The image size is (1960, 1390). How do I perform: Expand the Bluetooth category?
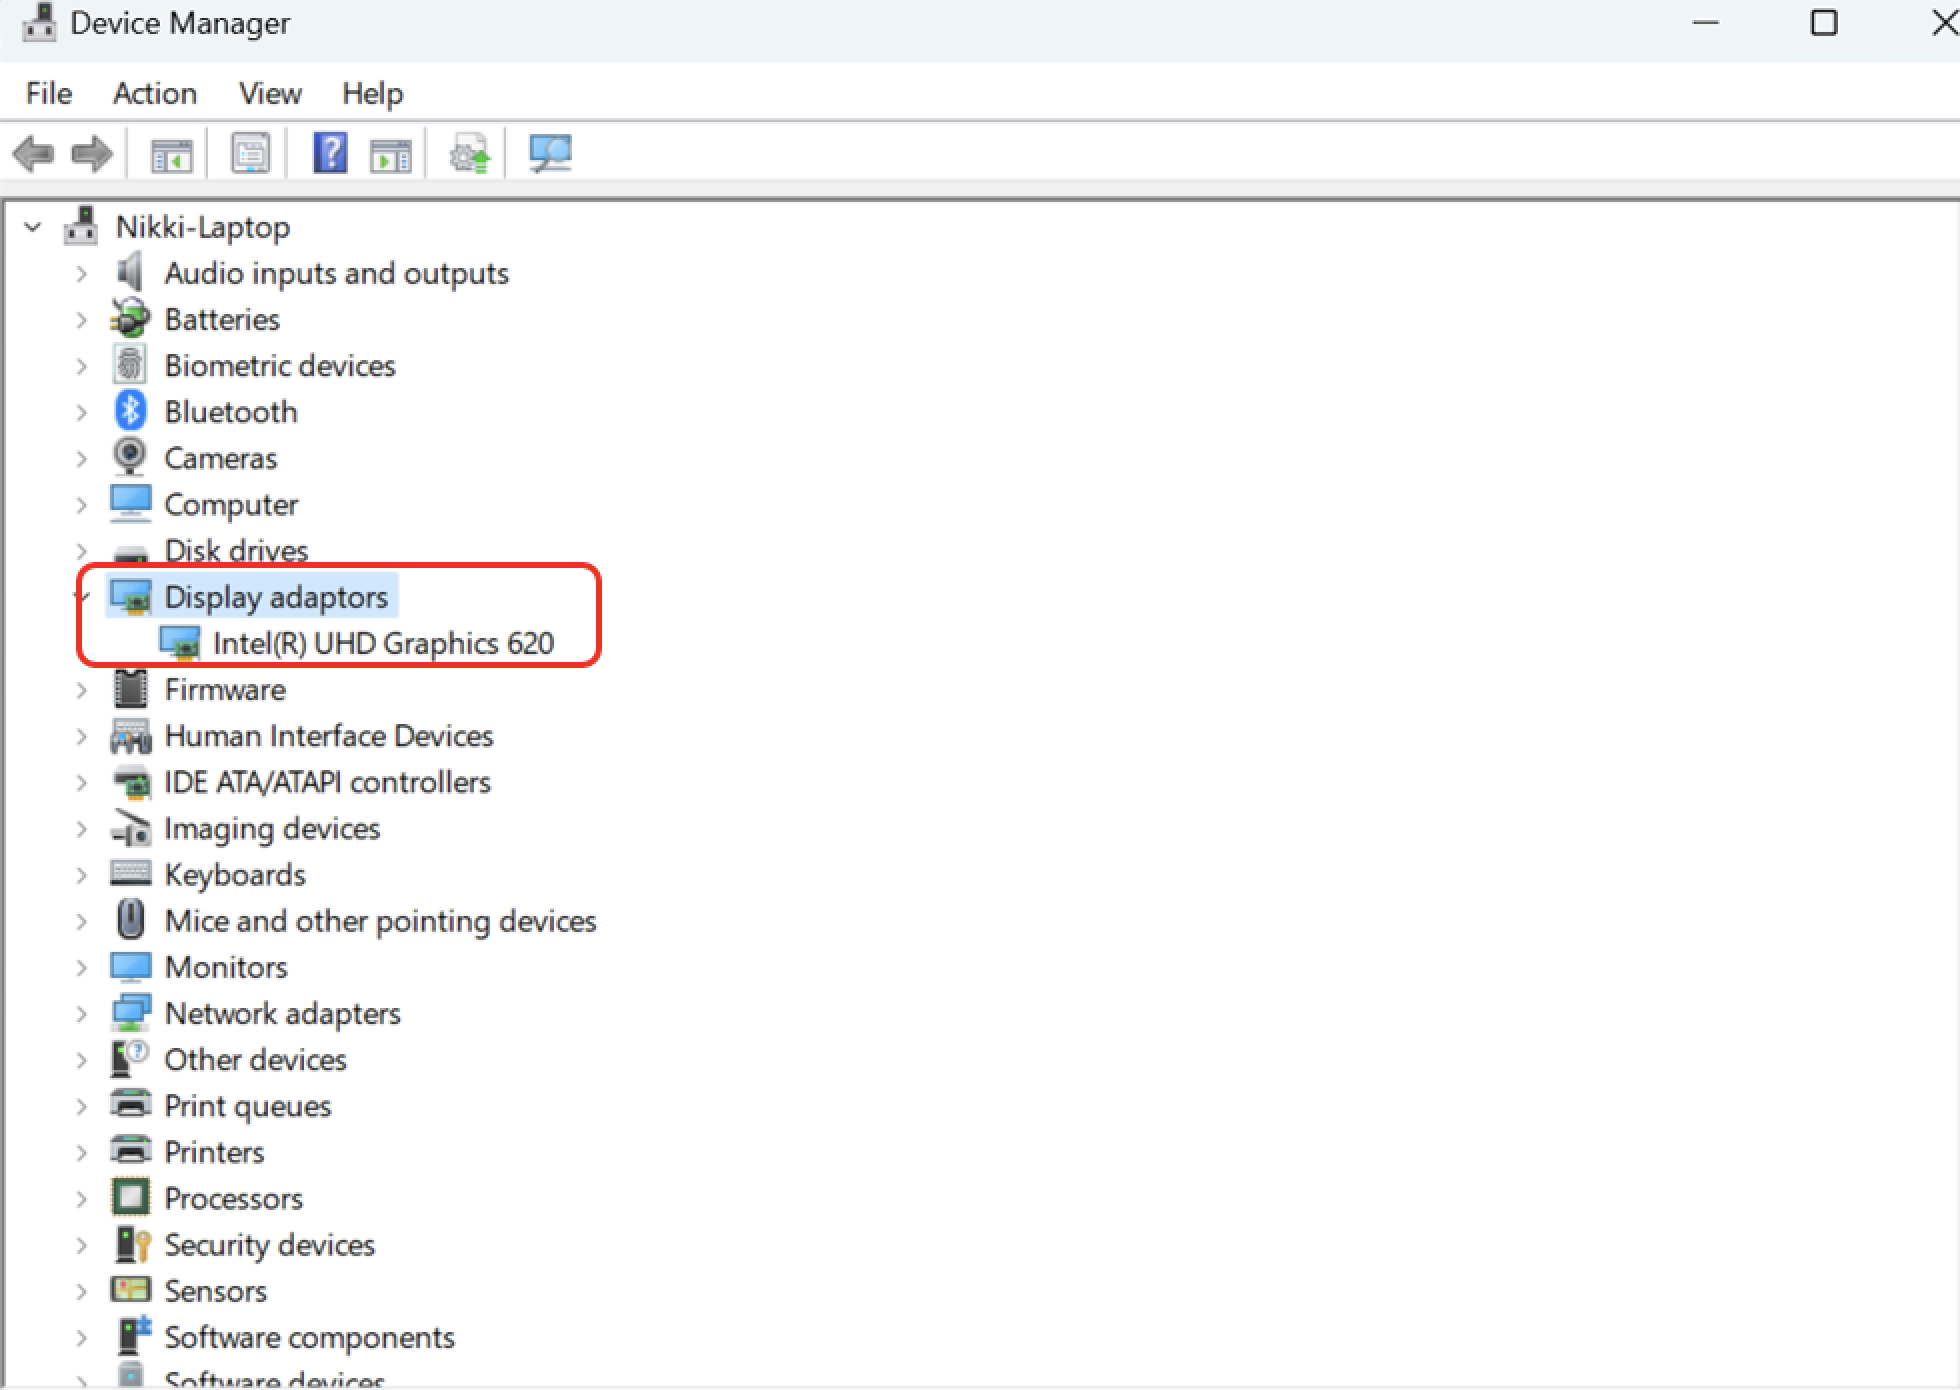pos(82,411)
